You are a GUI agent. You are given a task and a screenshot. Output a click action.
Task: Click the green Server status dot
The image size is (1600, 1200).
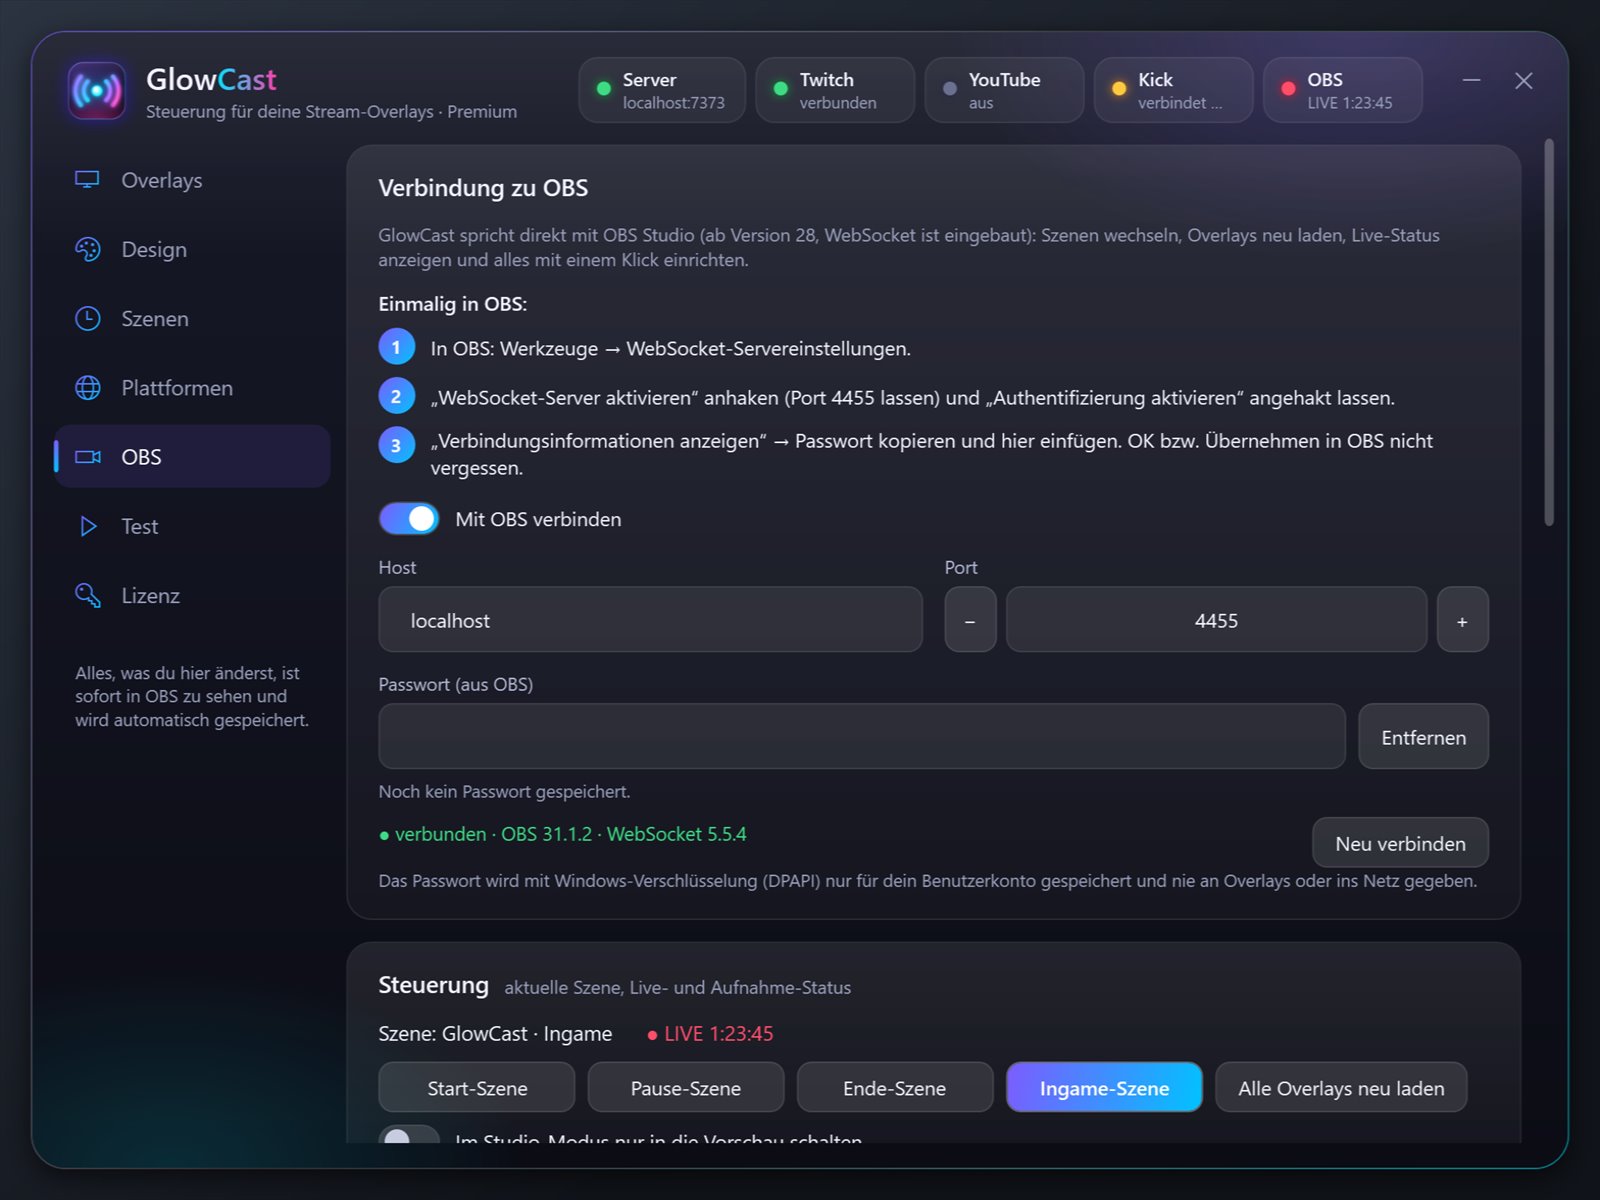pos(604,89)
